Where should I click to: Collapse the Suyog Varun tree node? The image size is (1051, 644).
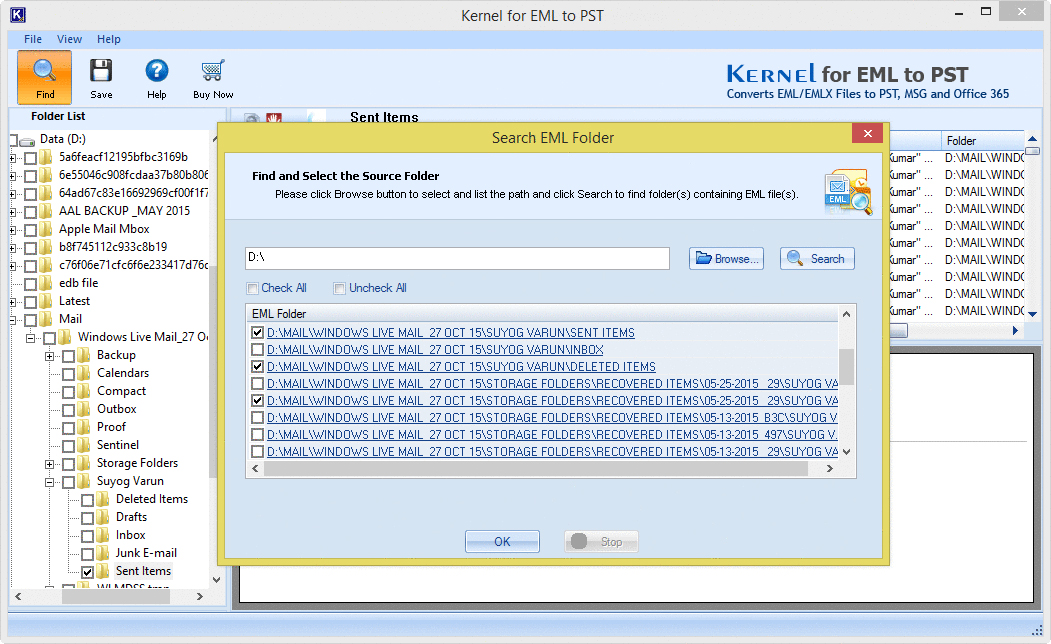[49, 482]
